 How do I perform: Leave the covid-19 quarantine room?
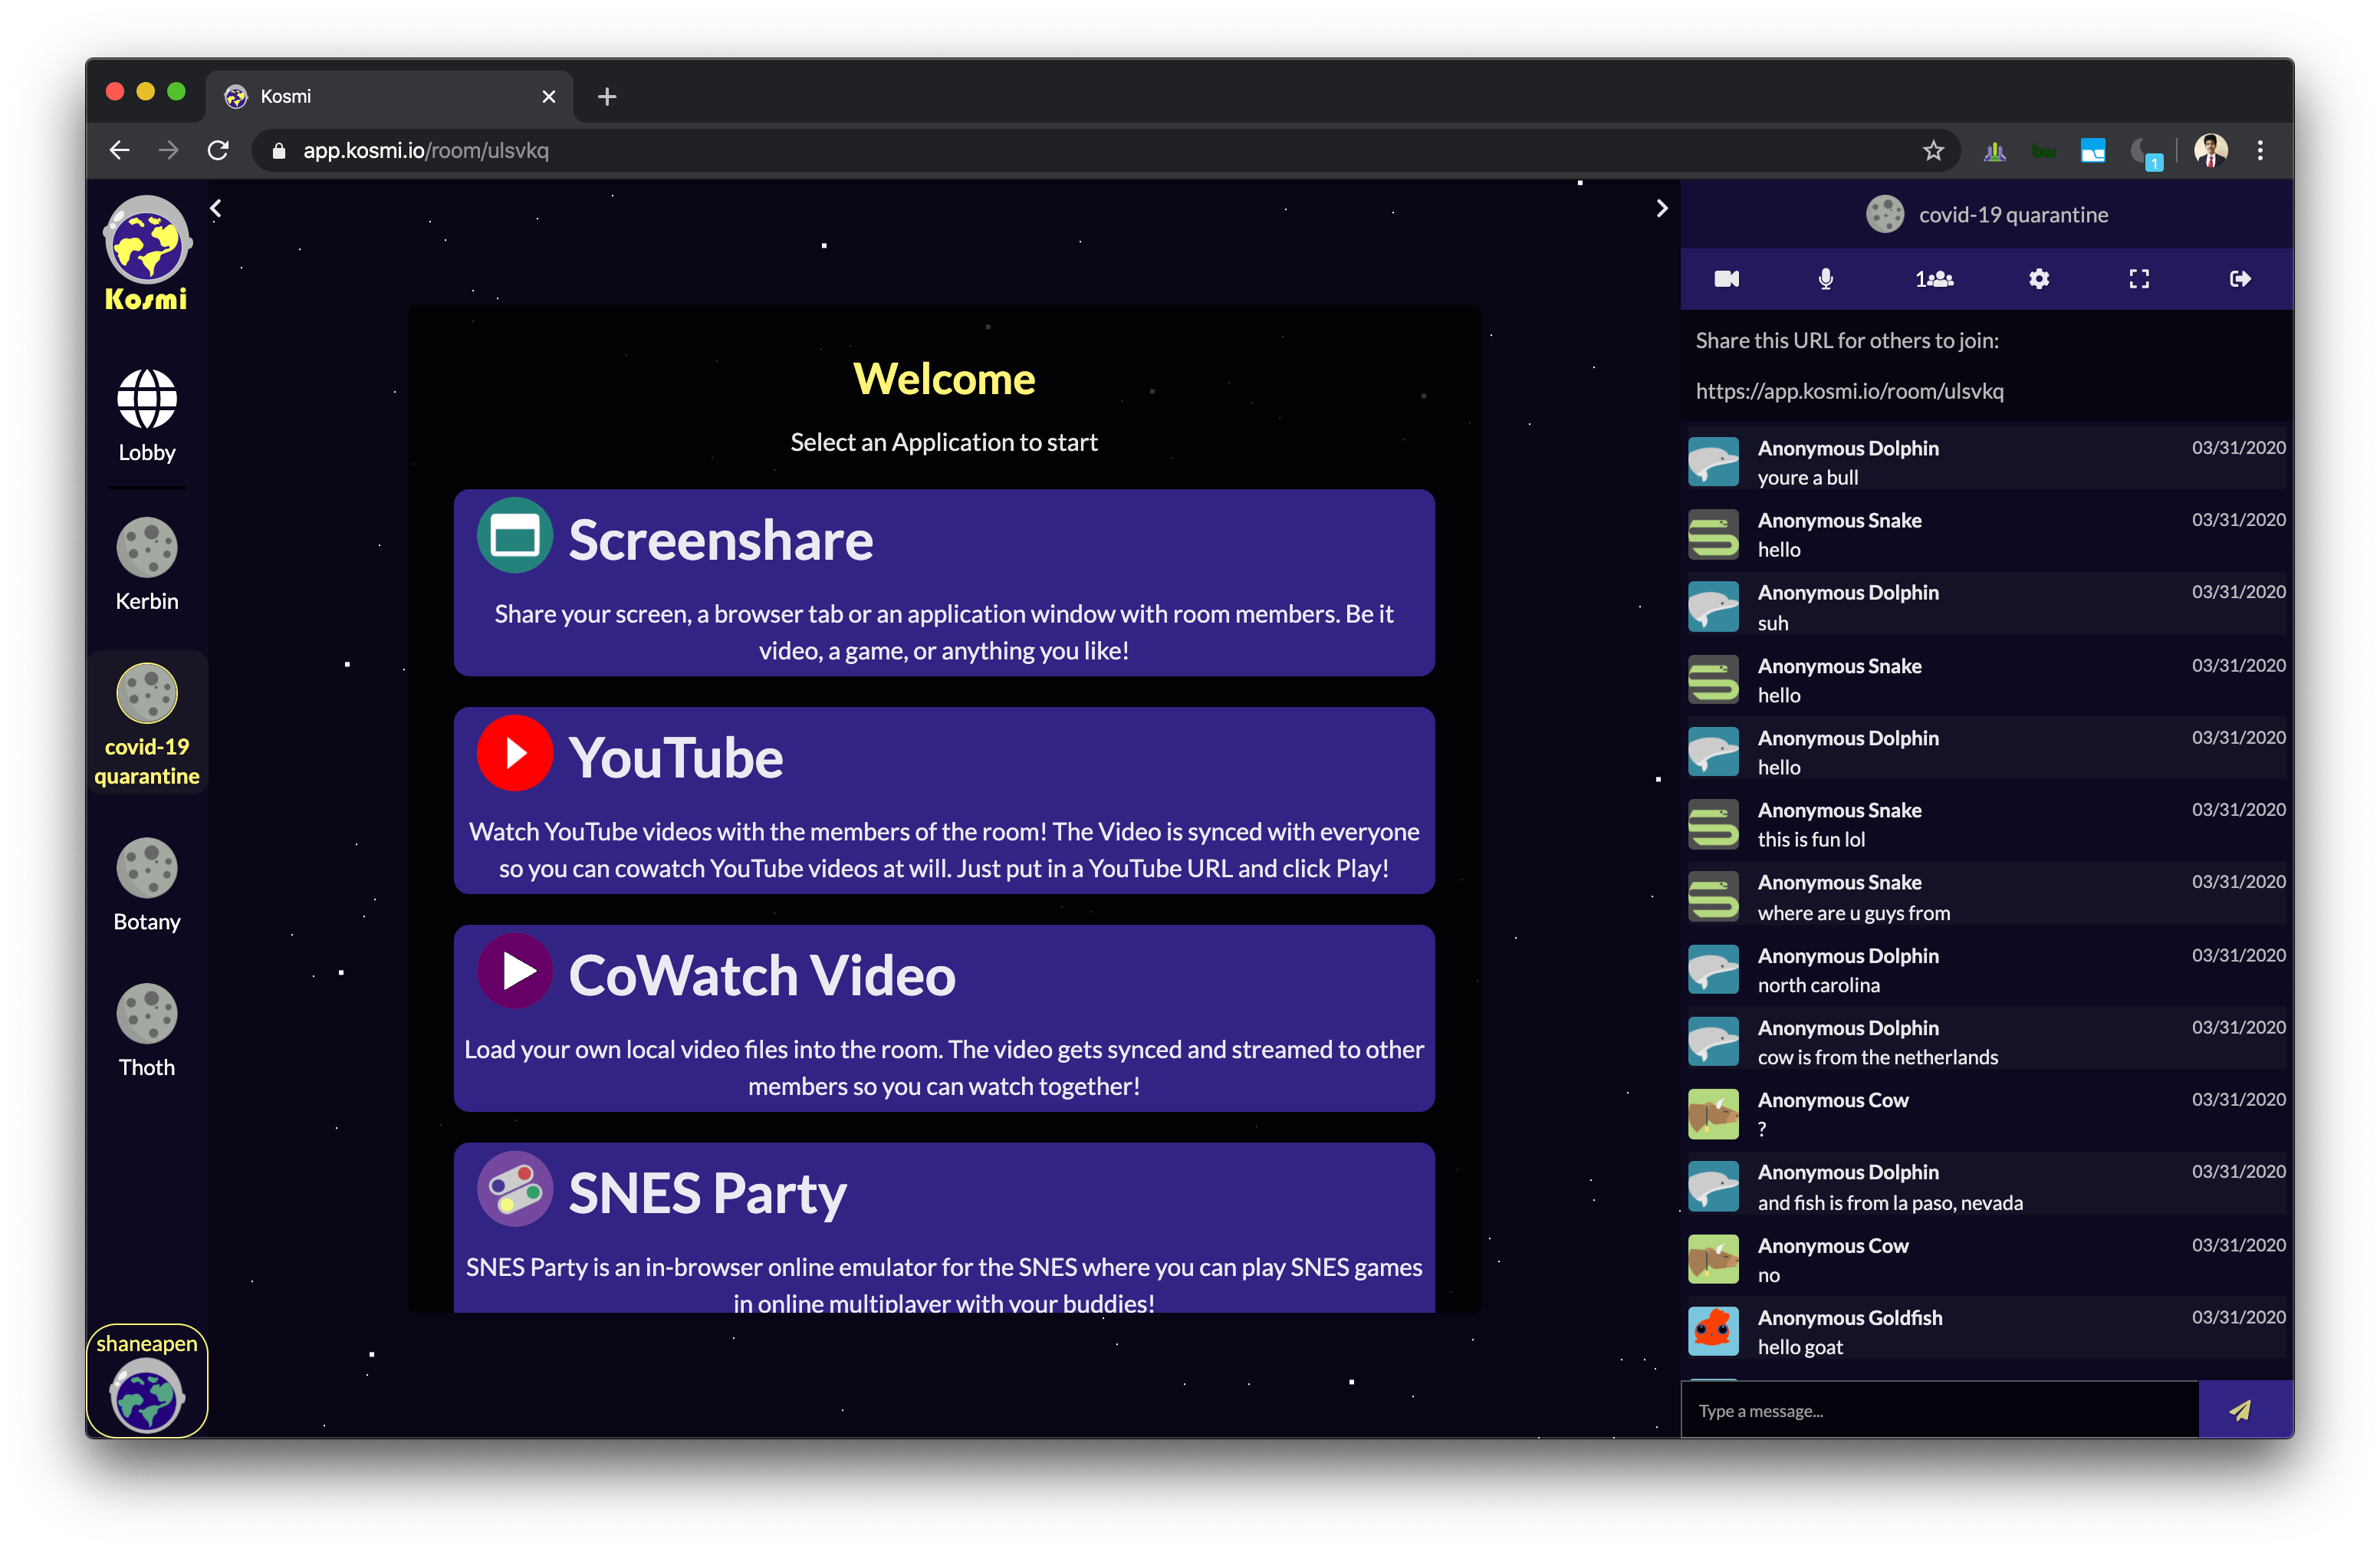tap(2240, 279)
